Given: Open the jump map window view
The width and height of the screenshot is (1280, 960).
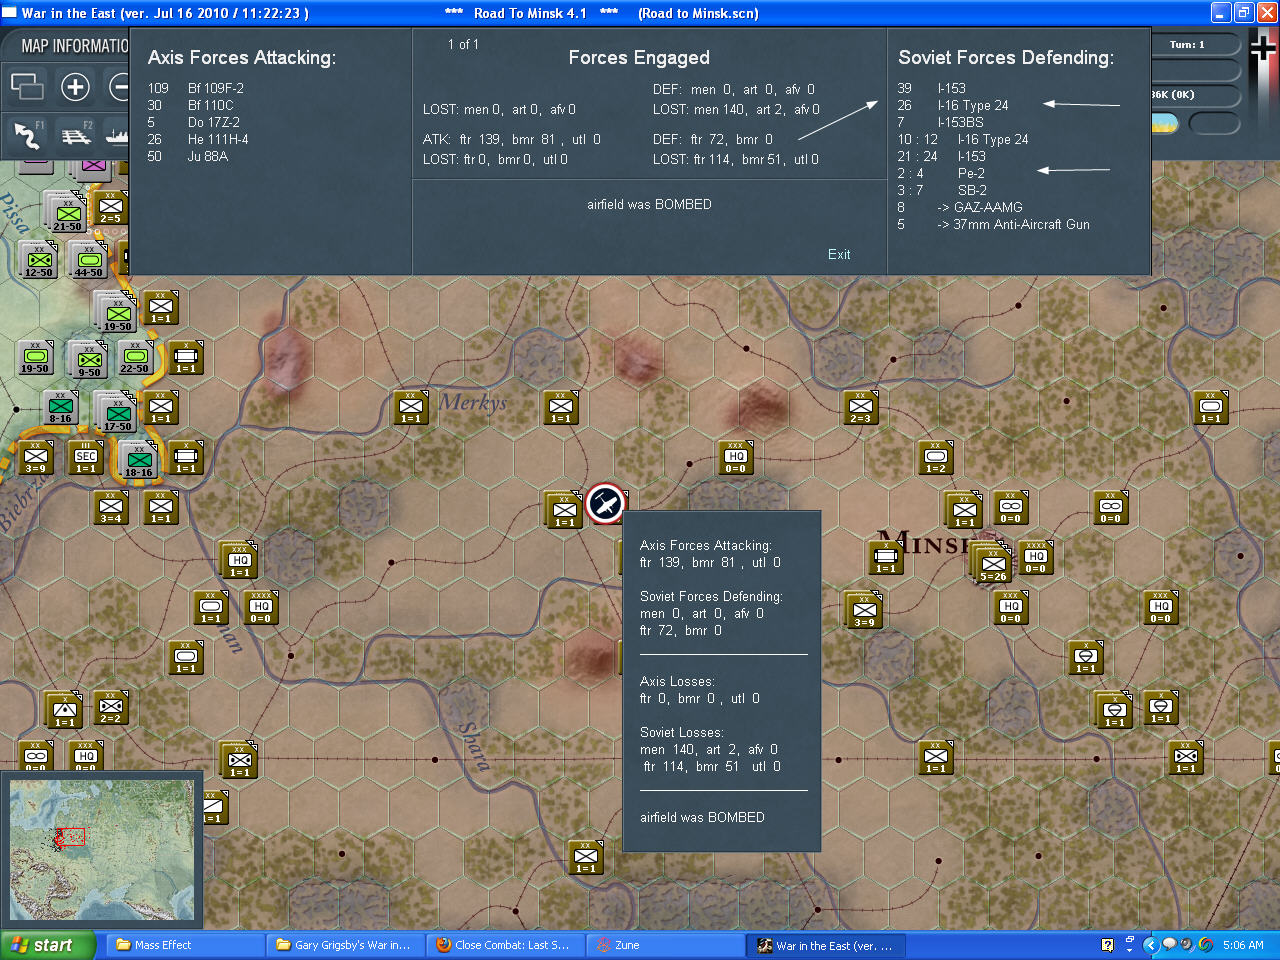Looking at the screenshot, I should coord(27,87).
